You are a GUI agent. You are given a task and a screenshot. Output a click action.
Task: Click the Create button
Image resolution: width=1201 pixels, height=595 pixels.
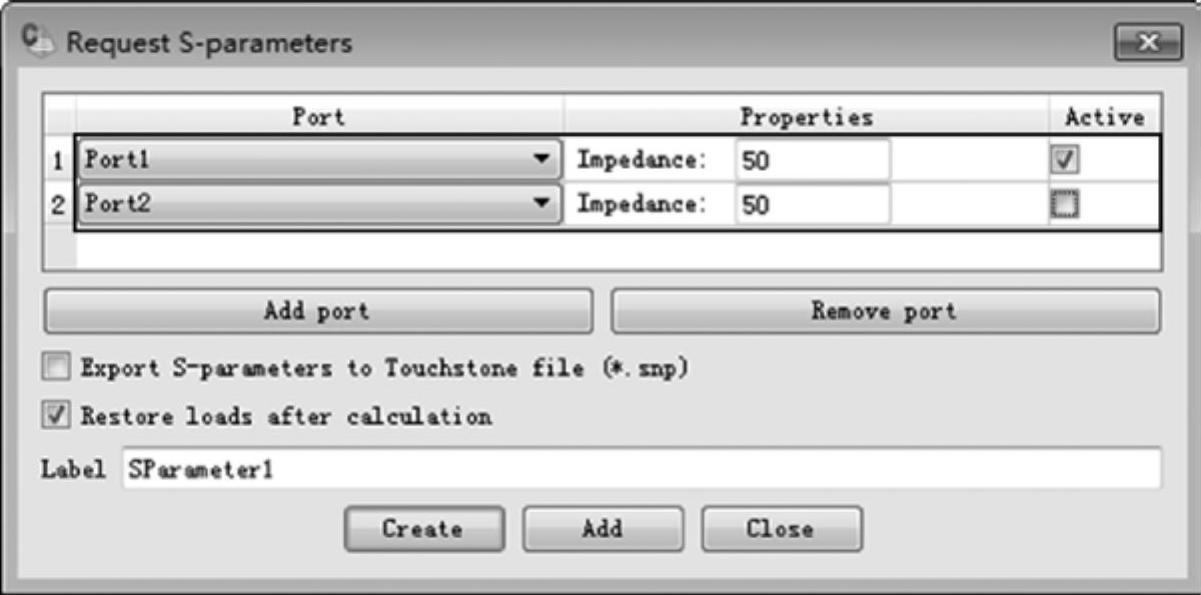(x=423, y=528)
